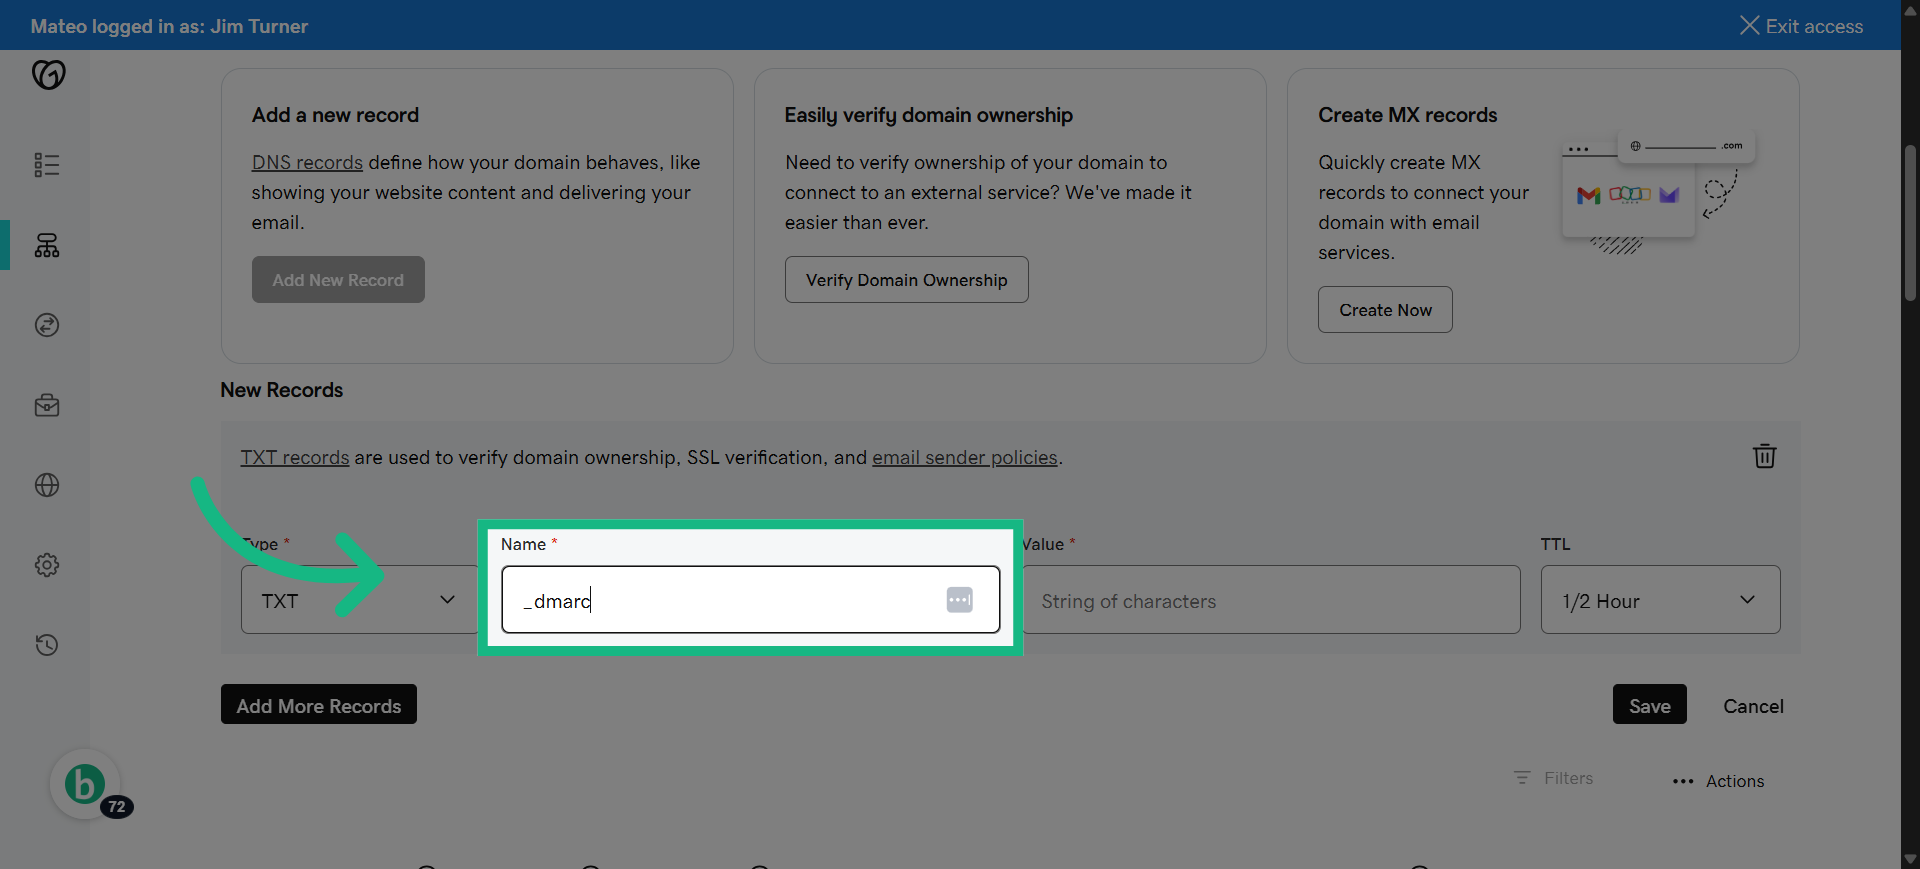
Task: Open the email sender policies link
Action: 964,457
